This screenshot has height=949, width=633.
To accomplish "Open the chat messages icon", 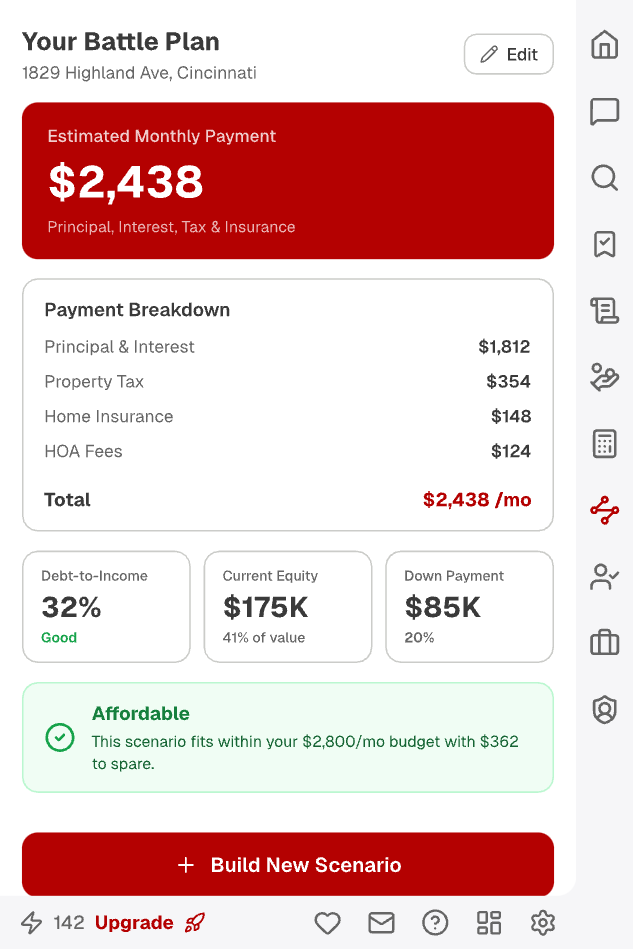I will (x=604, y=112).
